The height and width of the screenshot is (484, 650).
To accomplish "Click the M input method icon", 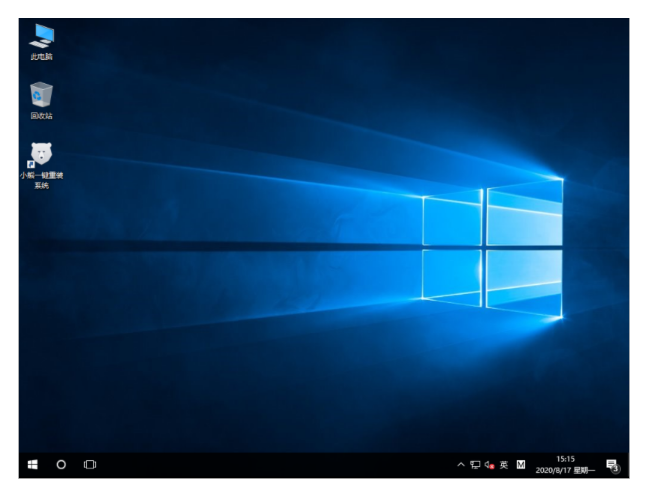I will (x=521, y=465).
